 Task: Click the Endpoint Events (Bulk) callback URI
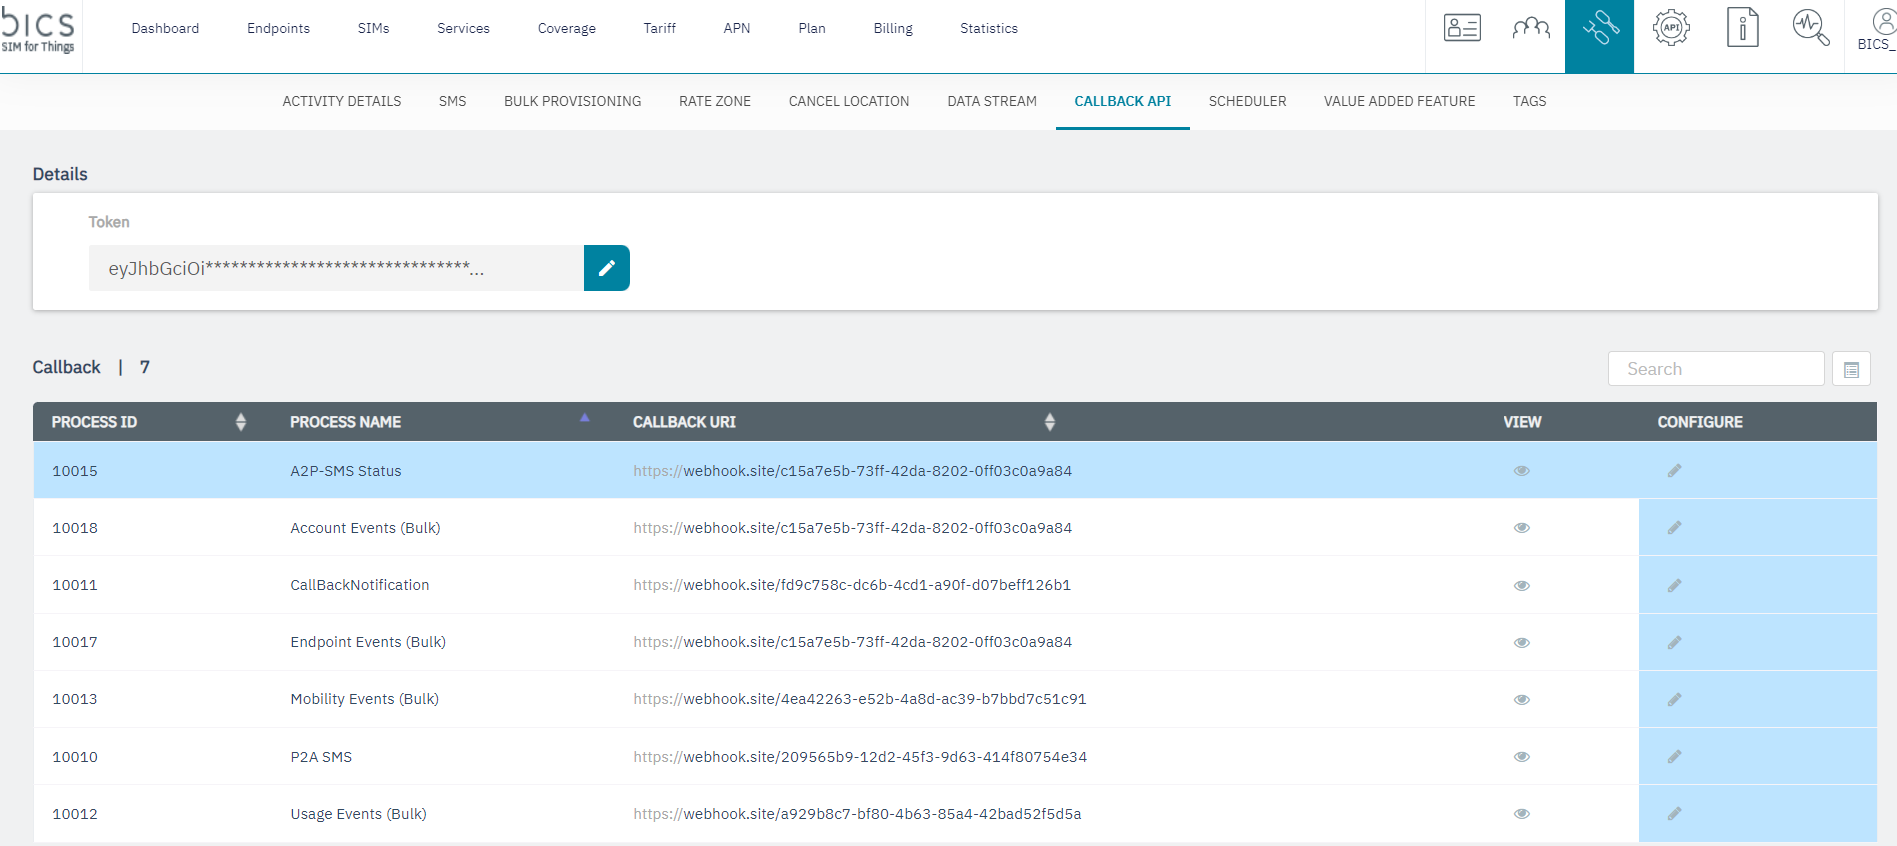(852, 642)
